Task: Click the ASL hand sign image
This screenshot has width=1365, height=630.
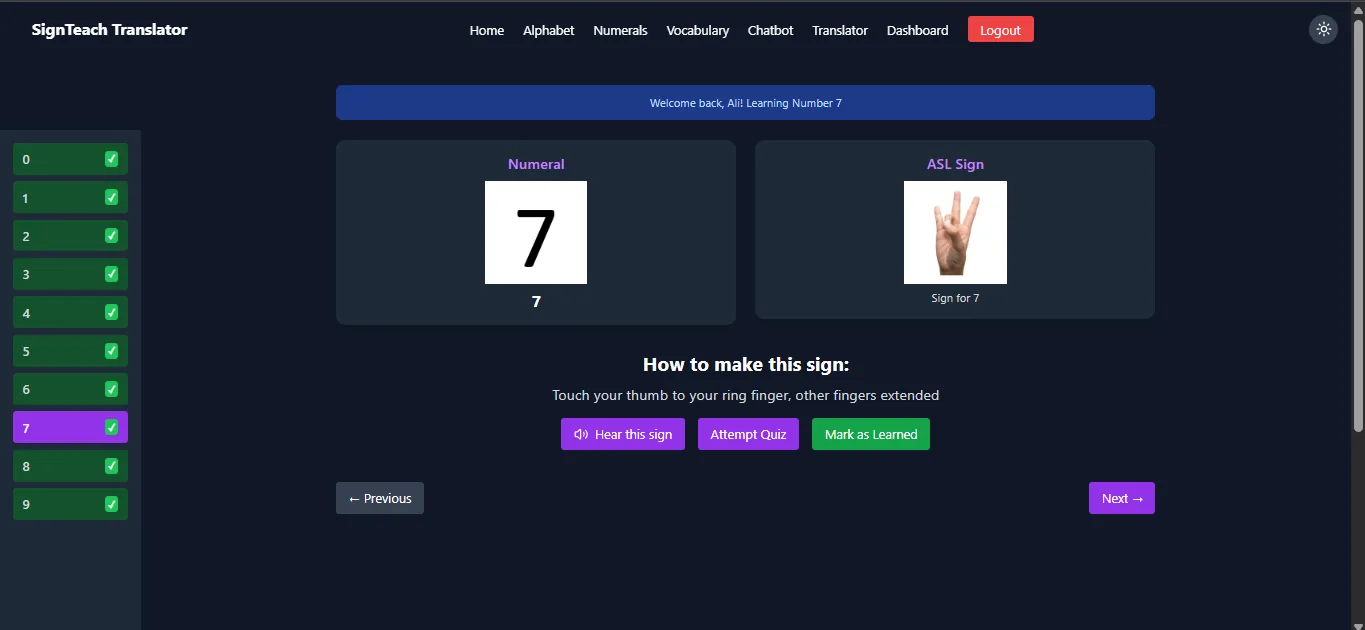Action: point(955,232)
